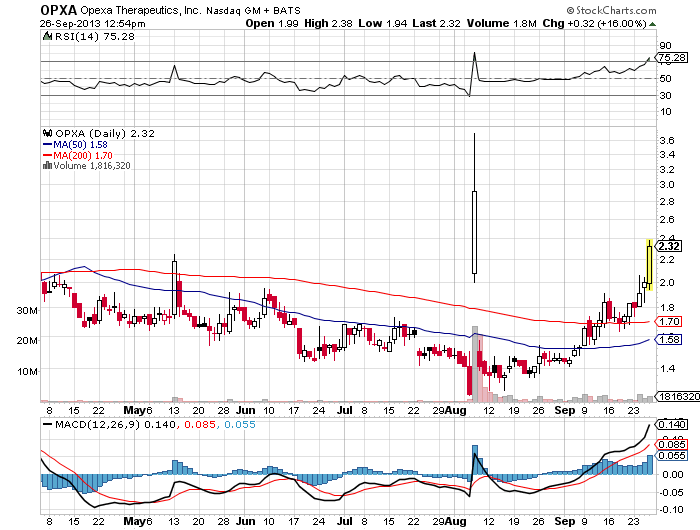The image size is (700, 530).
Task: Click the Jun label on the price-panel date axis
Action: click(246, 410)
